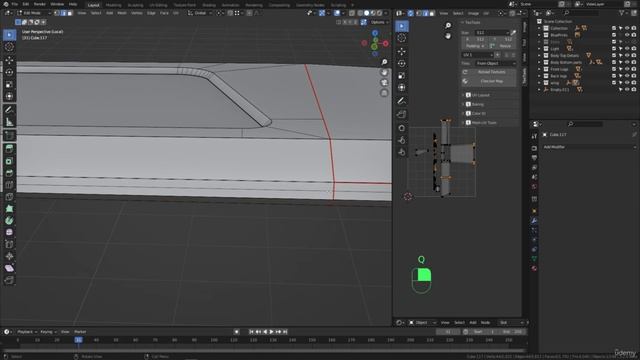Viewport: 640px width, 360px height.
Task: Open the From Object dropdown
Action: (x=496, y=63)
